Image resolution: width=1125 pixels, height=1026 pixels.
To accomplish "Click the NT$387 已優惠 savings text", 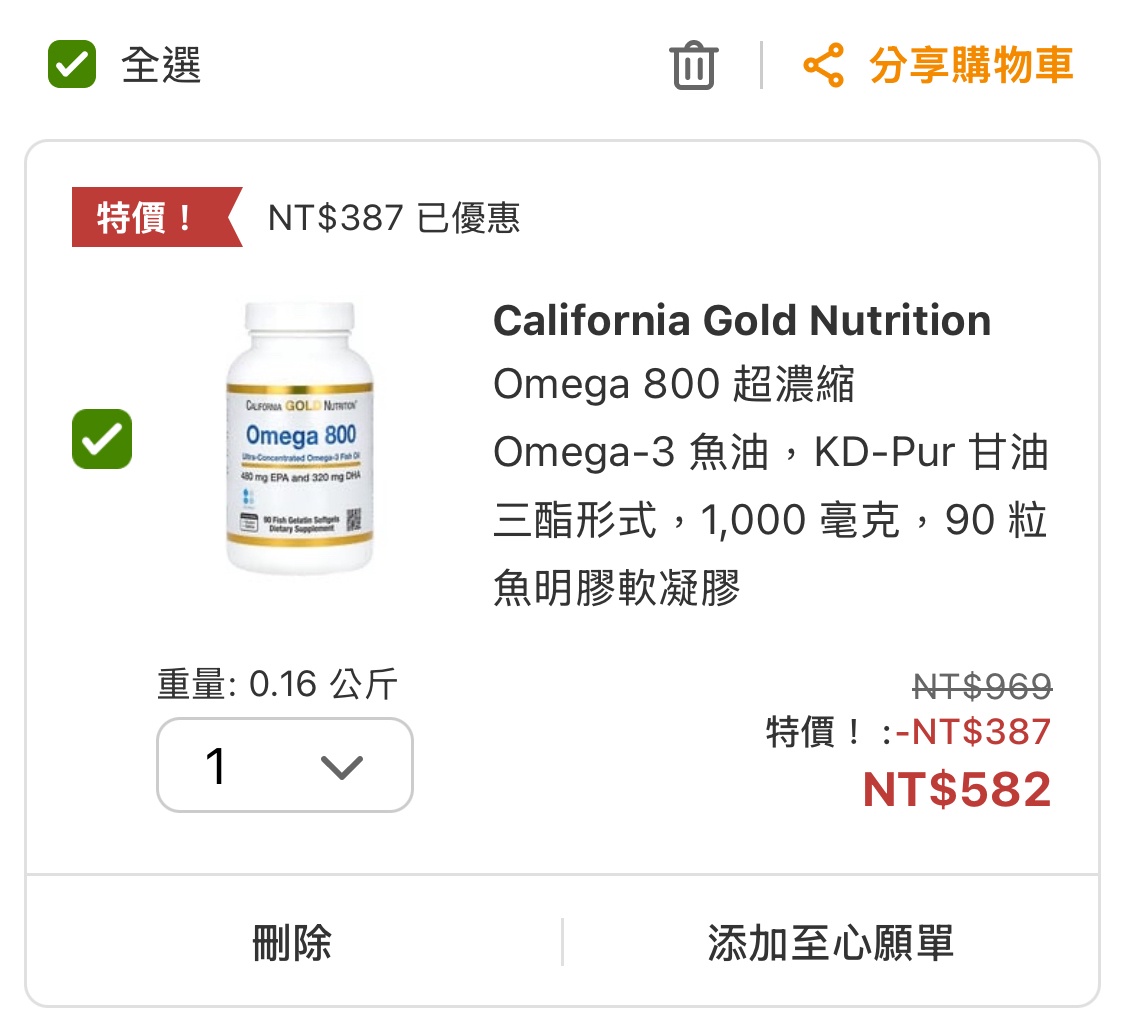I will point(394,218).
